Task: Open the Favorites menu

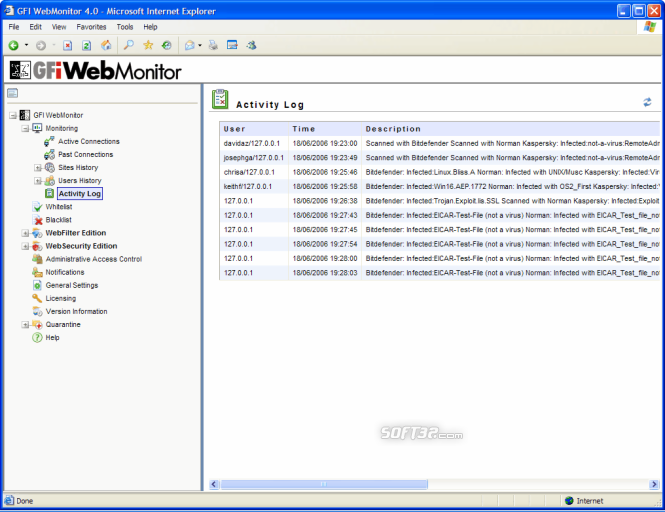Action: tap(91, 27)
